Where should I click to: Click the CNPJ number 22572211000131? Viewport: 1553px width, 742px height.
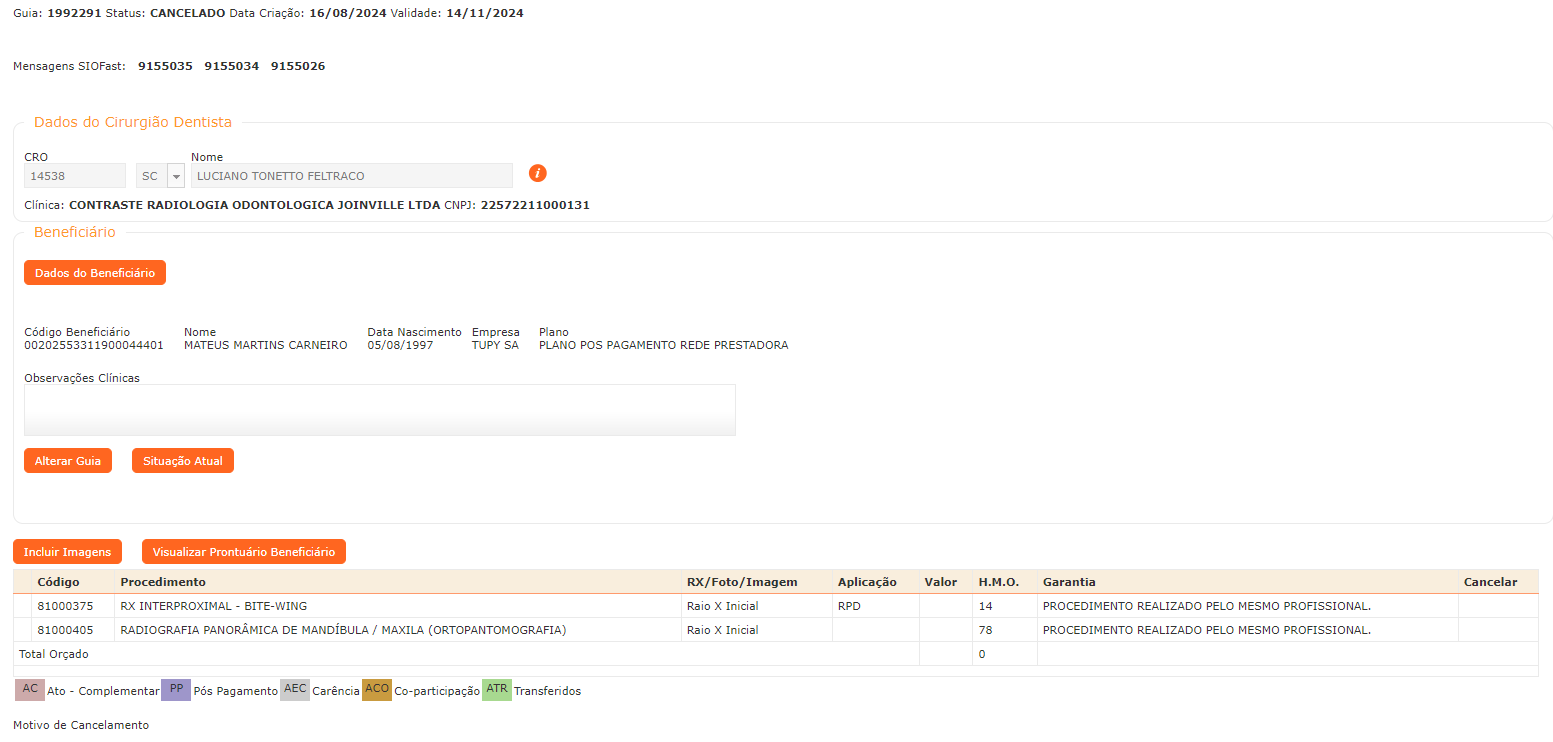click(535, 205)
